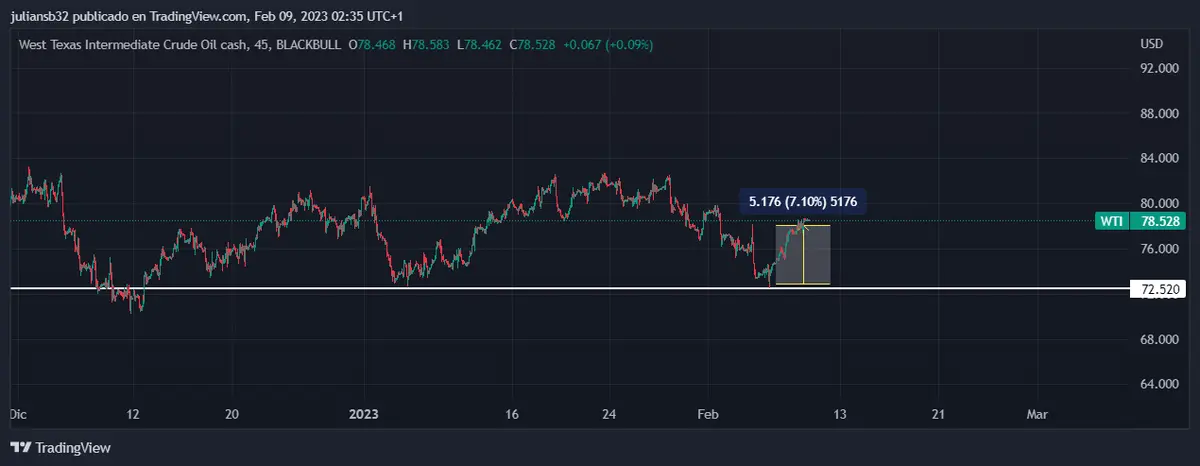This screenshot has height=466, width=1200.
Task: Select the yellow vertical measurement arrow
Action: (x=803, y=255)
